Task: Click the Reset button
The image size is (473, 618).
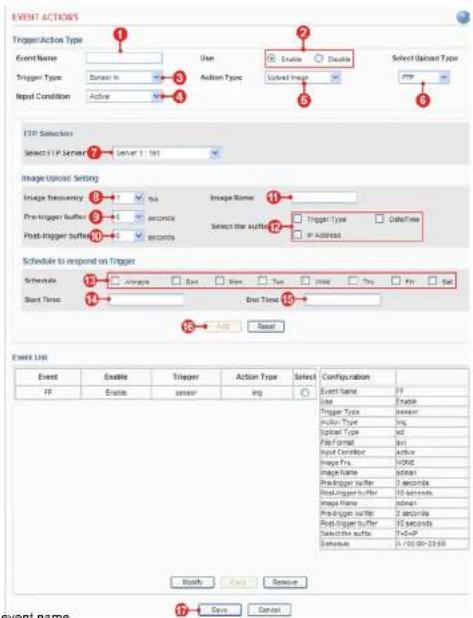Action: pos(266,326)
